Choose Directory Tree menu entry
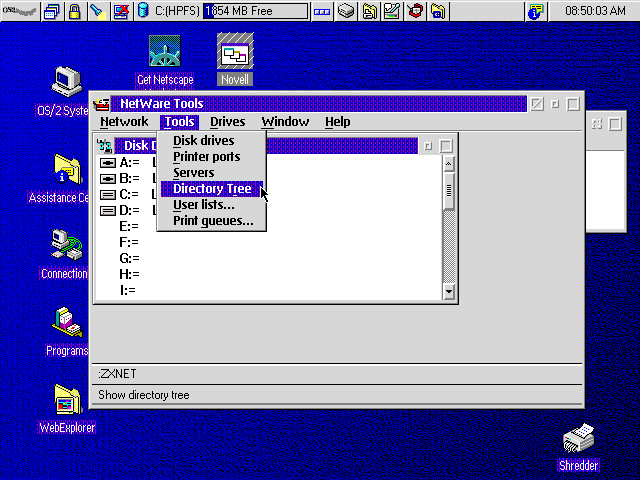Image resolution: width=640 pixels, height=480 pixels. (212, 189)
